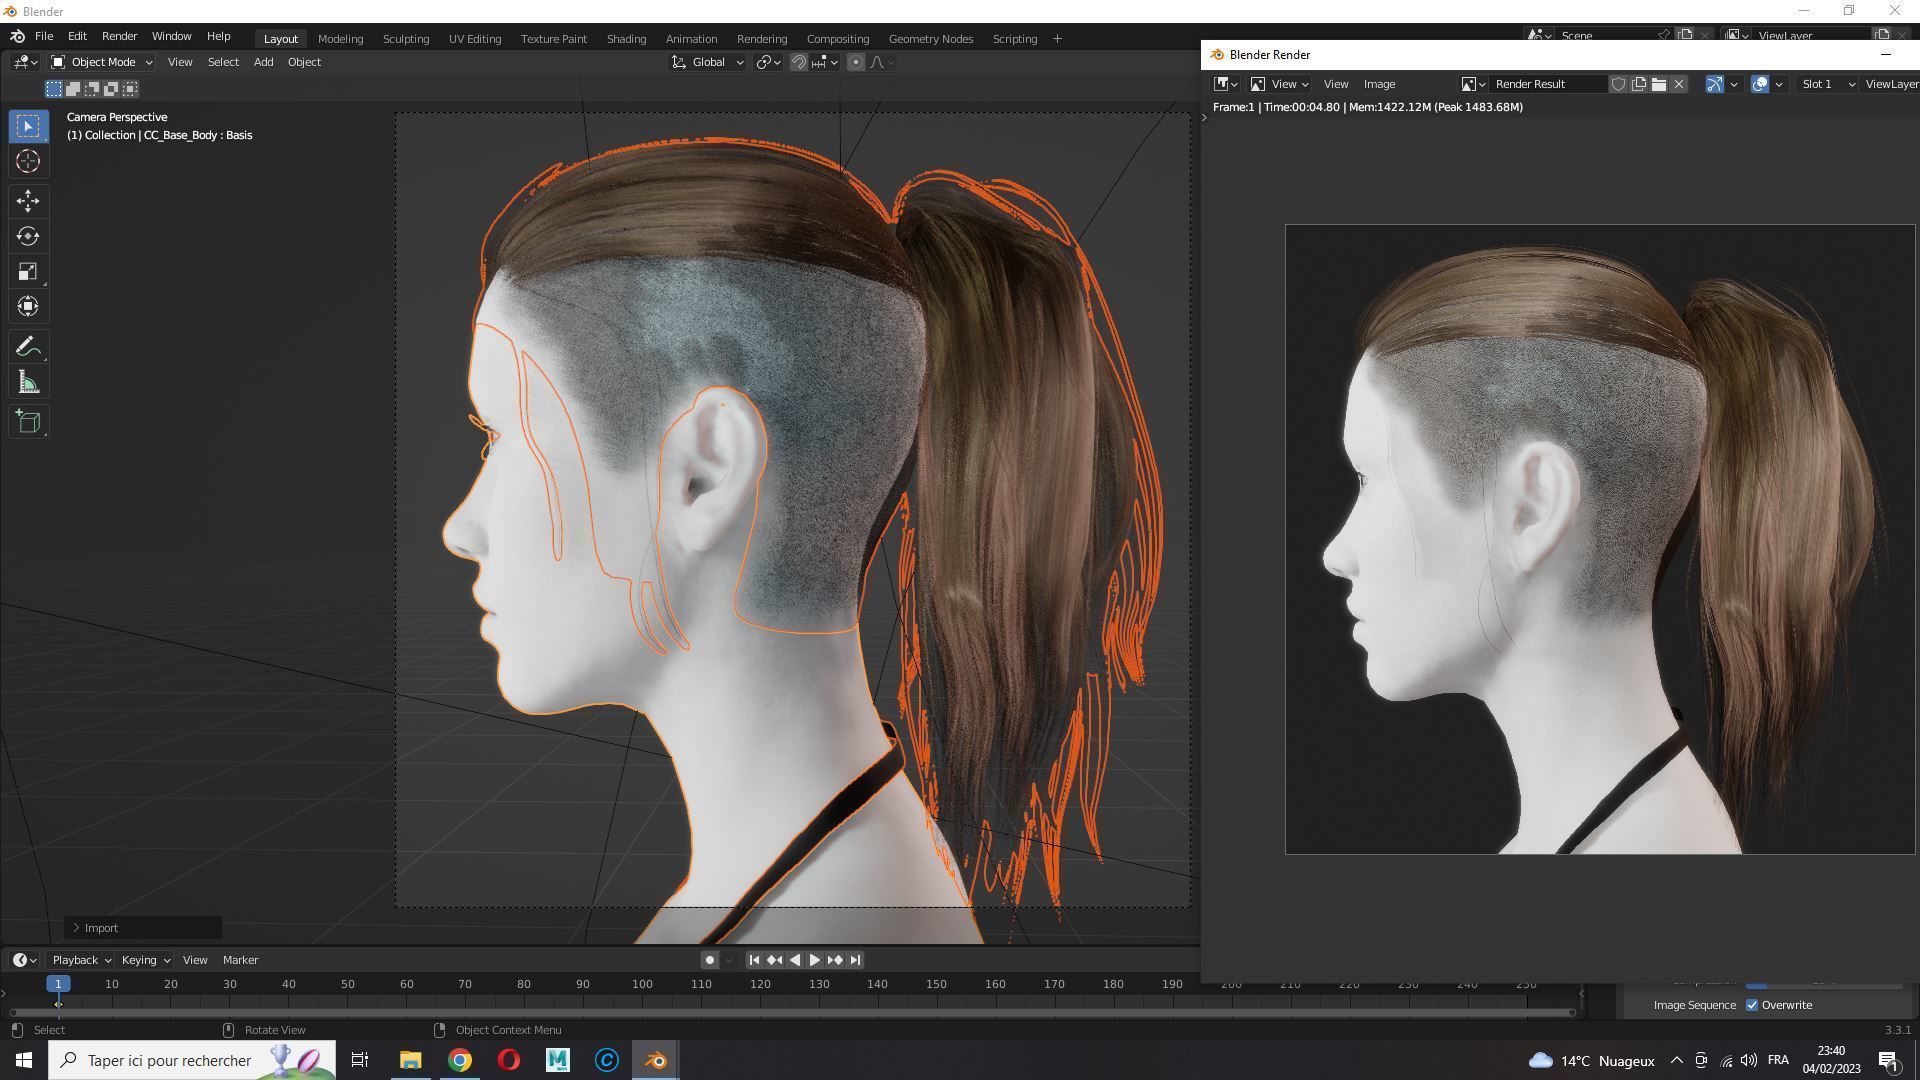
Task: Open the Slot 1 dropdown in render window
Action: click(1826, 84)
